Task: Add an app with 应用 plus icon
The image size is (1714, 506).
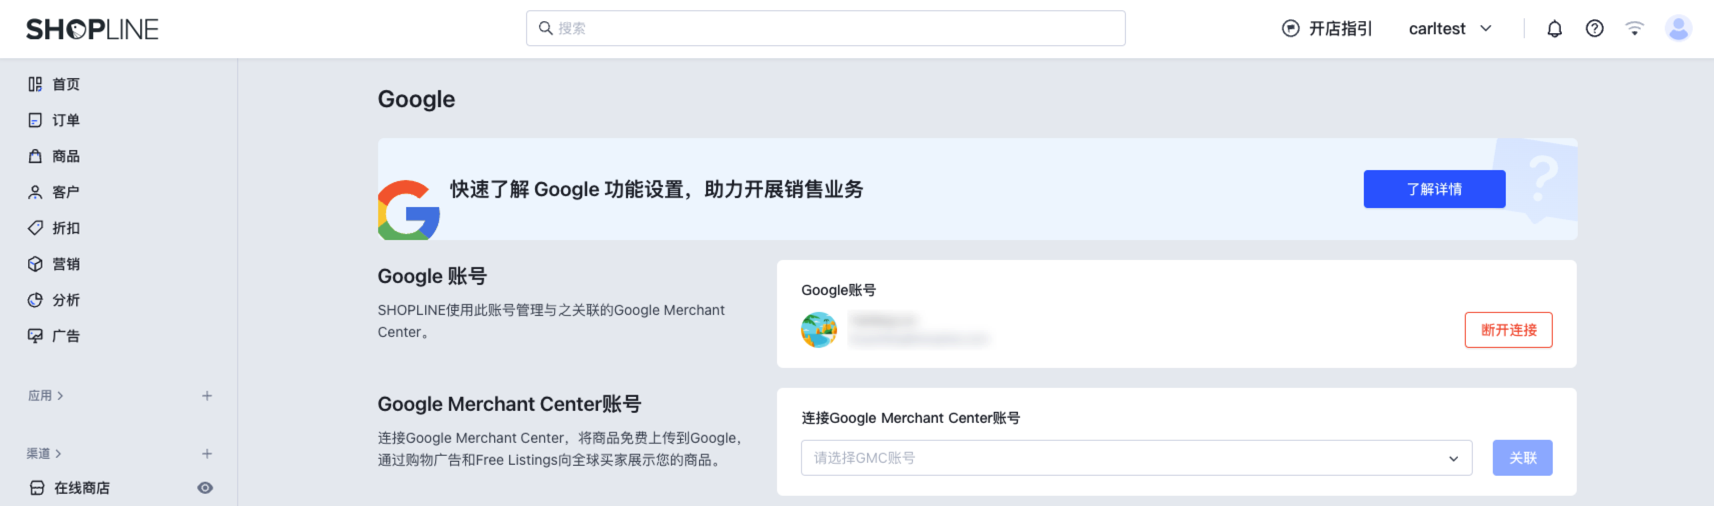Action: click(207, 396)
